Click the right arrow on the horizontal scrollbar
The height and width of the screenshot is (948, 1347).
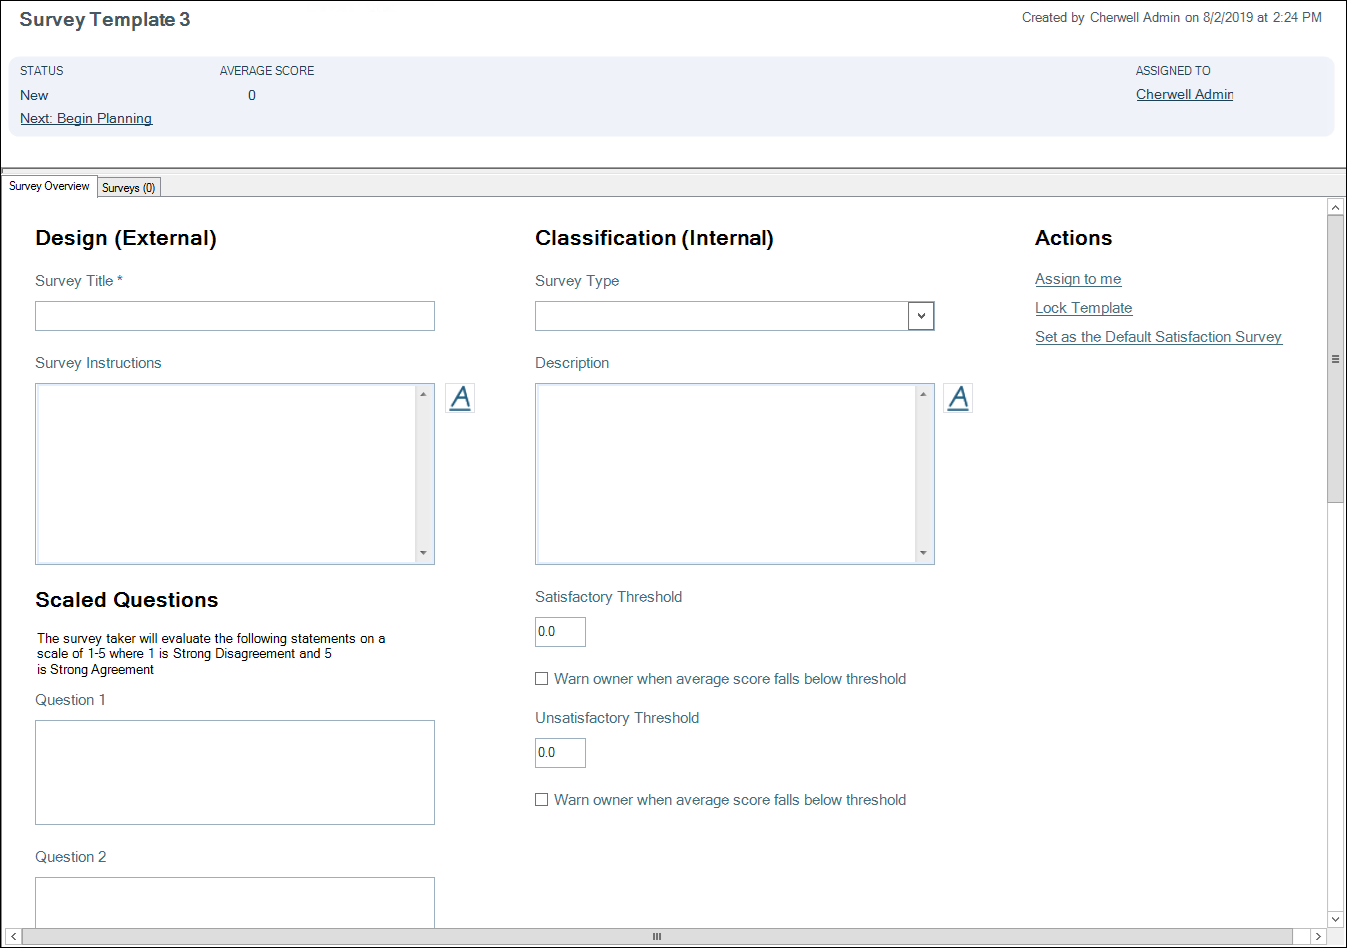point(1320,936)
